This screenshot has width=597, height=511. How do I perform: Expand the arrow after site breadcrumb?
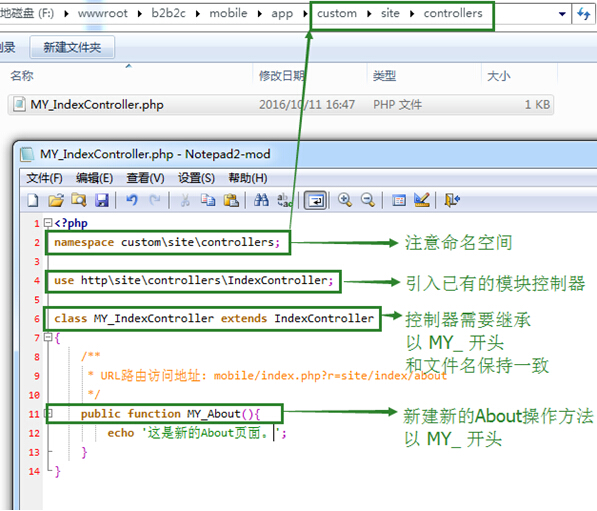tap(412, 14)
